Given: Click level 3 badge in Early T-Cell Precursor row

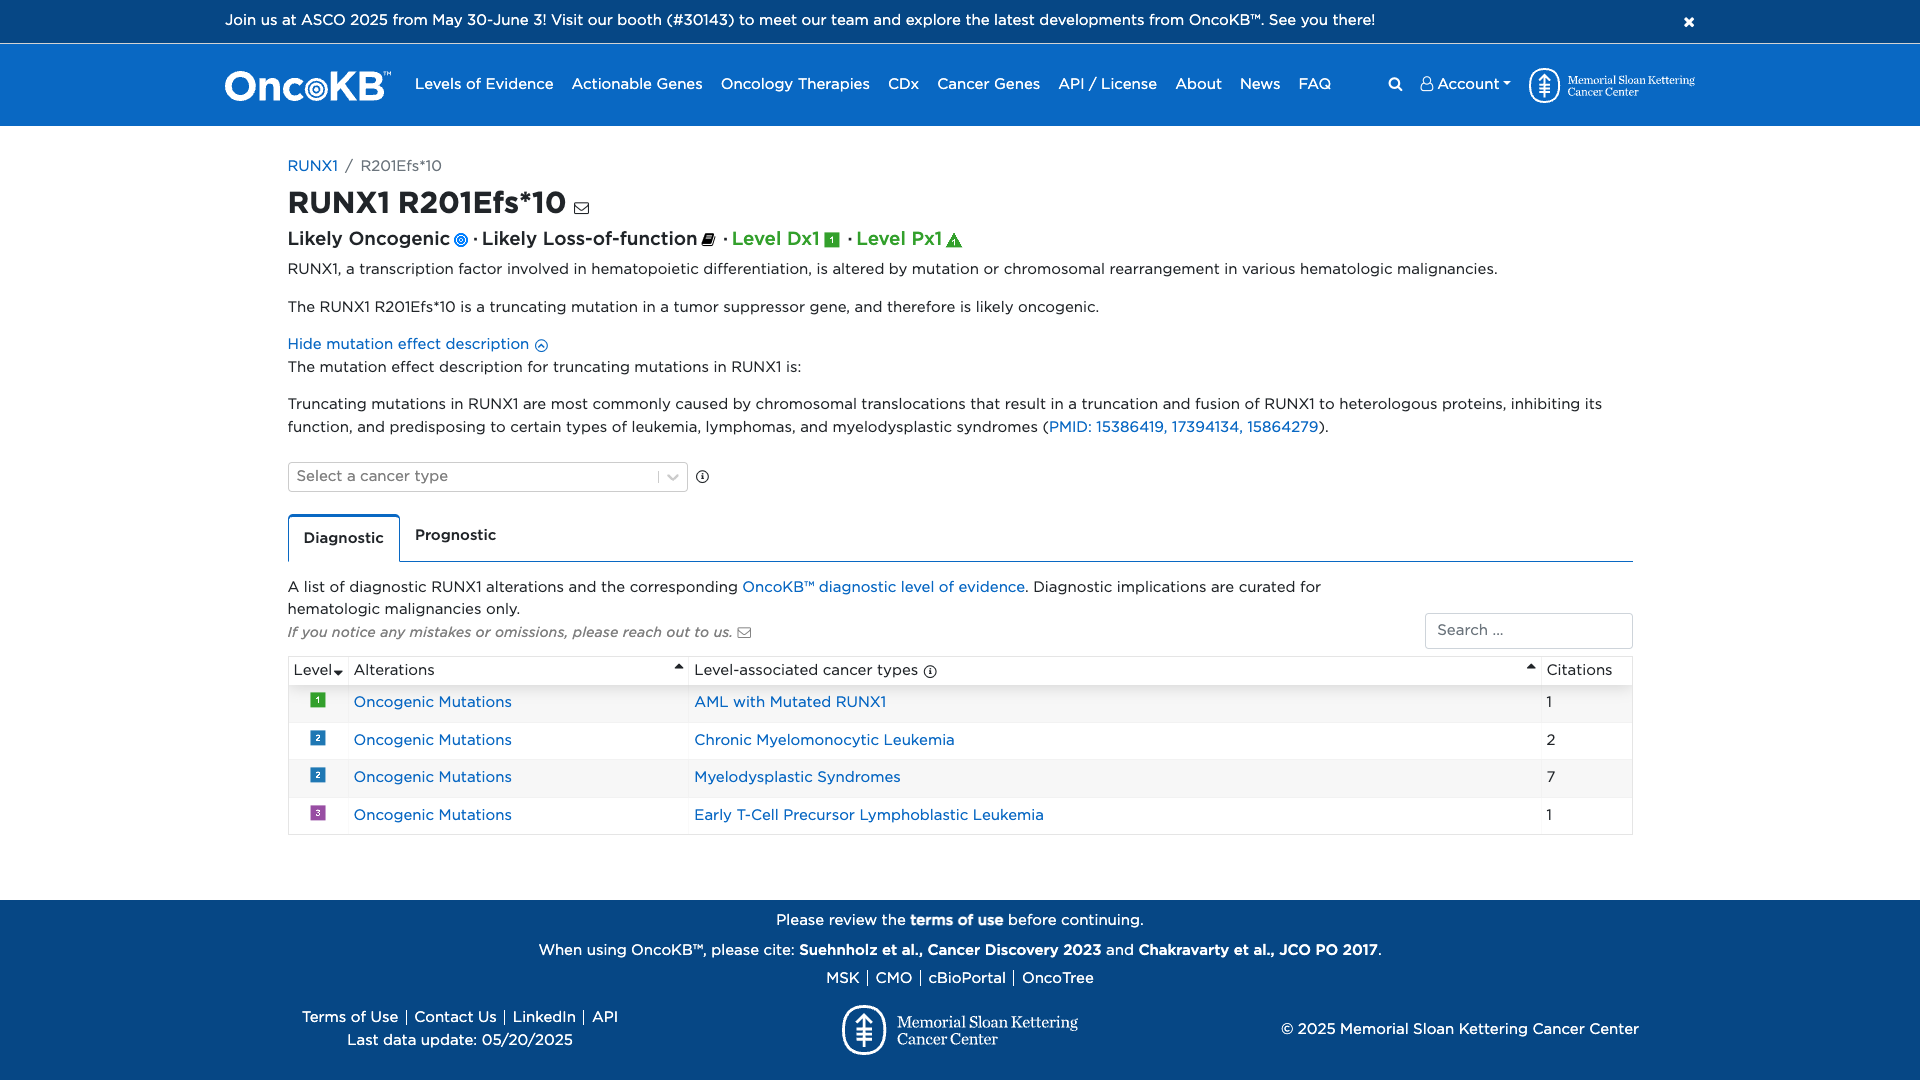Looking at the screenshot, I should (318, 814).
